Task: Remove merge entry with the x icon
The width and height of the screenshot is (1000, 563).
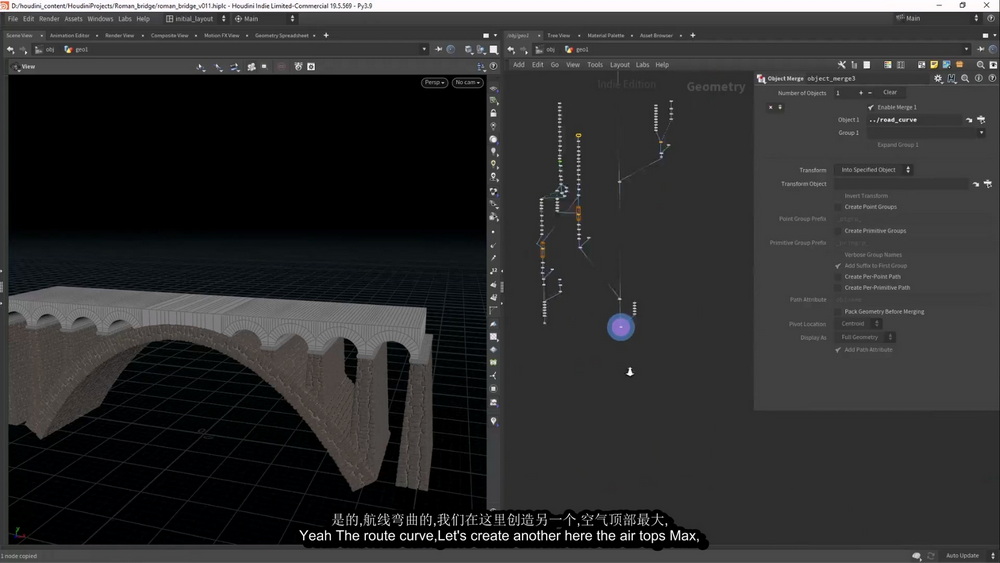Action: pyautogui.click(x=770, y=107)
